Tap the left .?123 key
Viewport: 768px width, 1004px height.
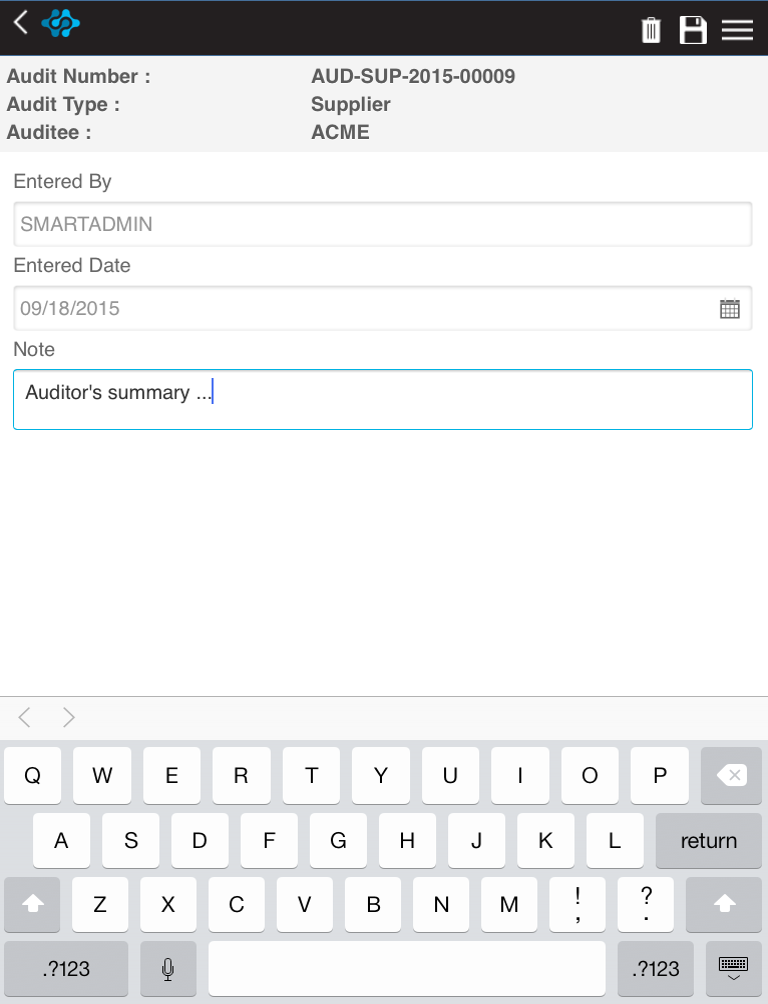[66, 969]
